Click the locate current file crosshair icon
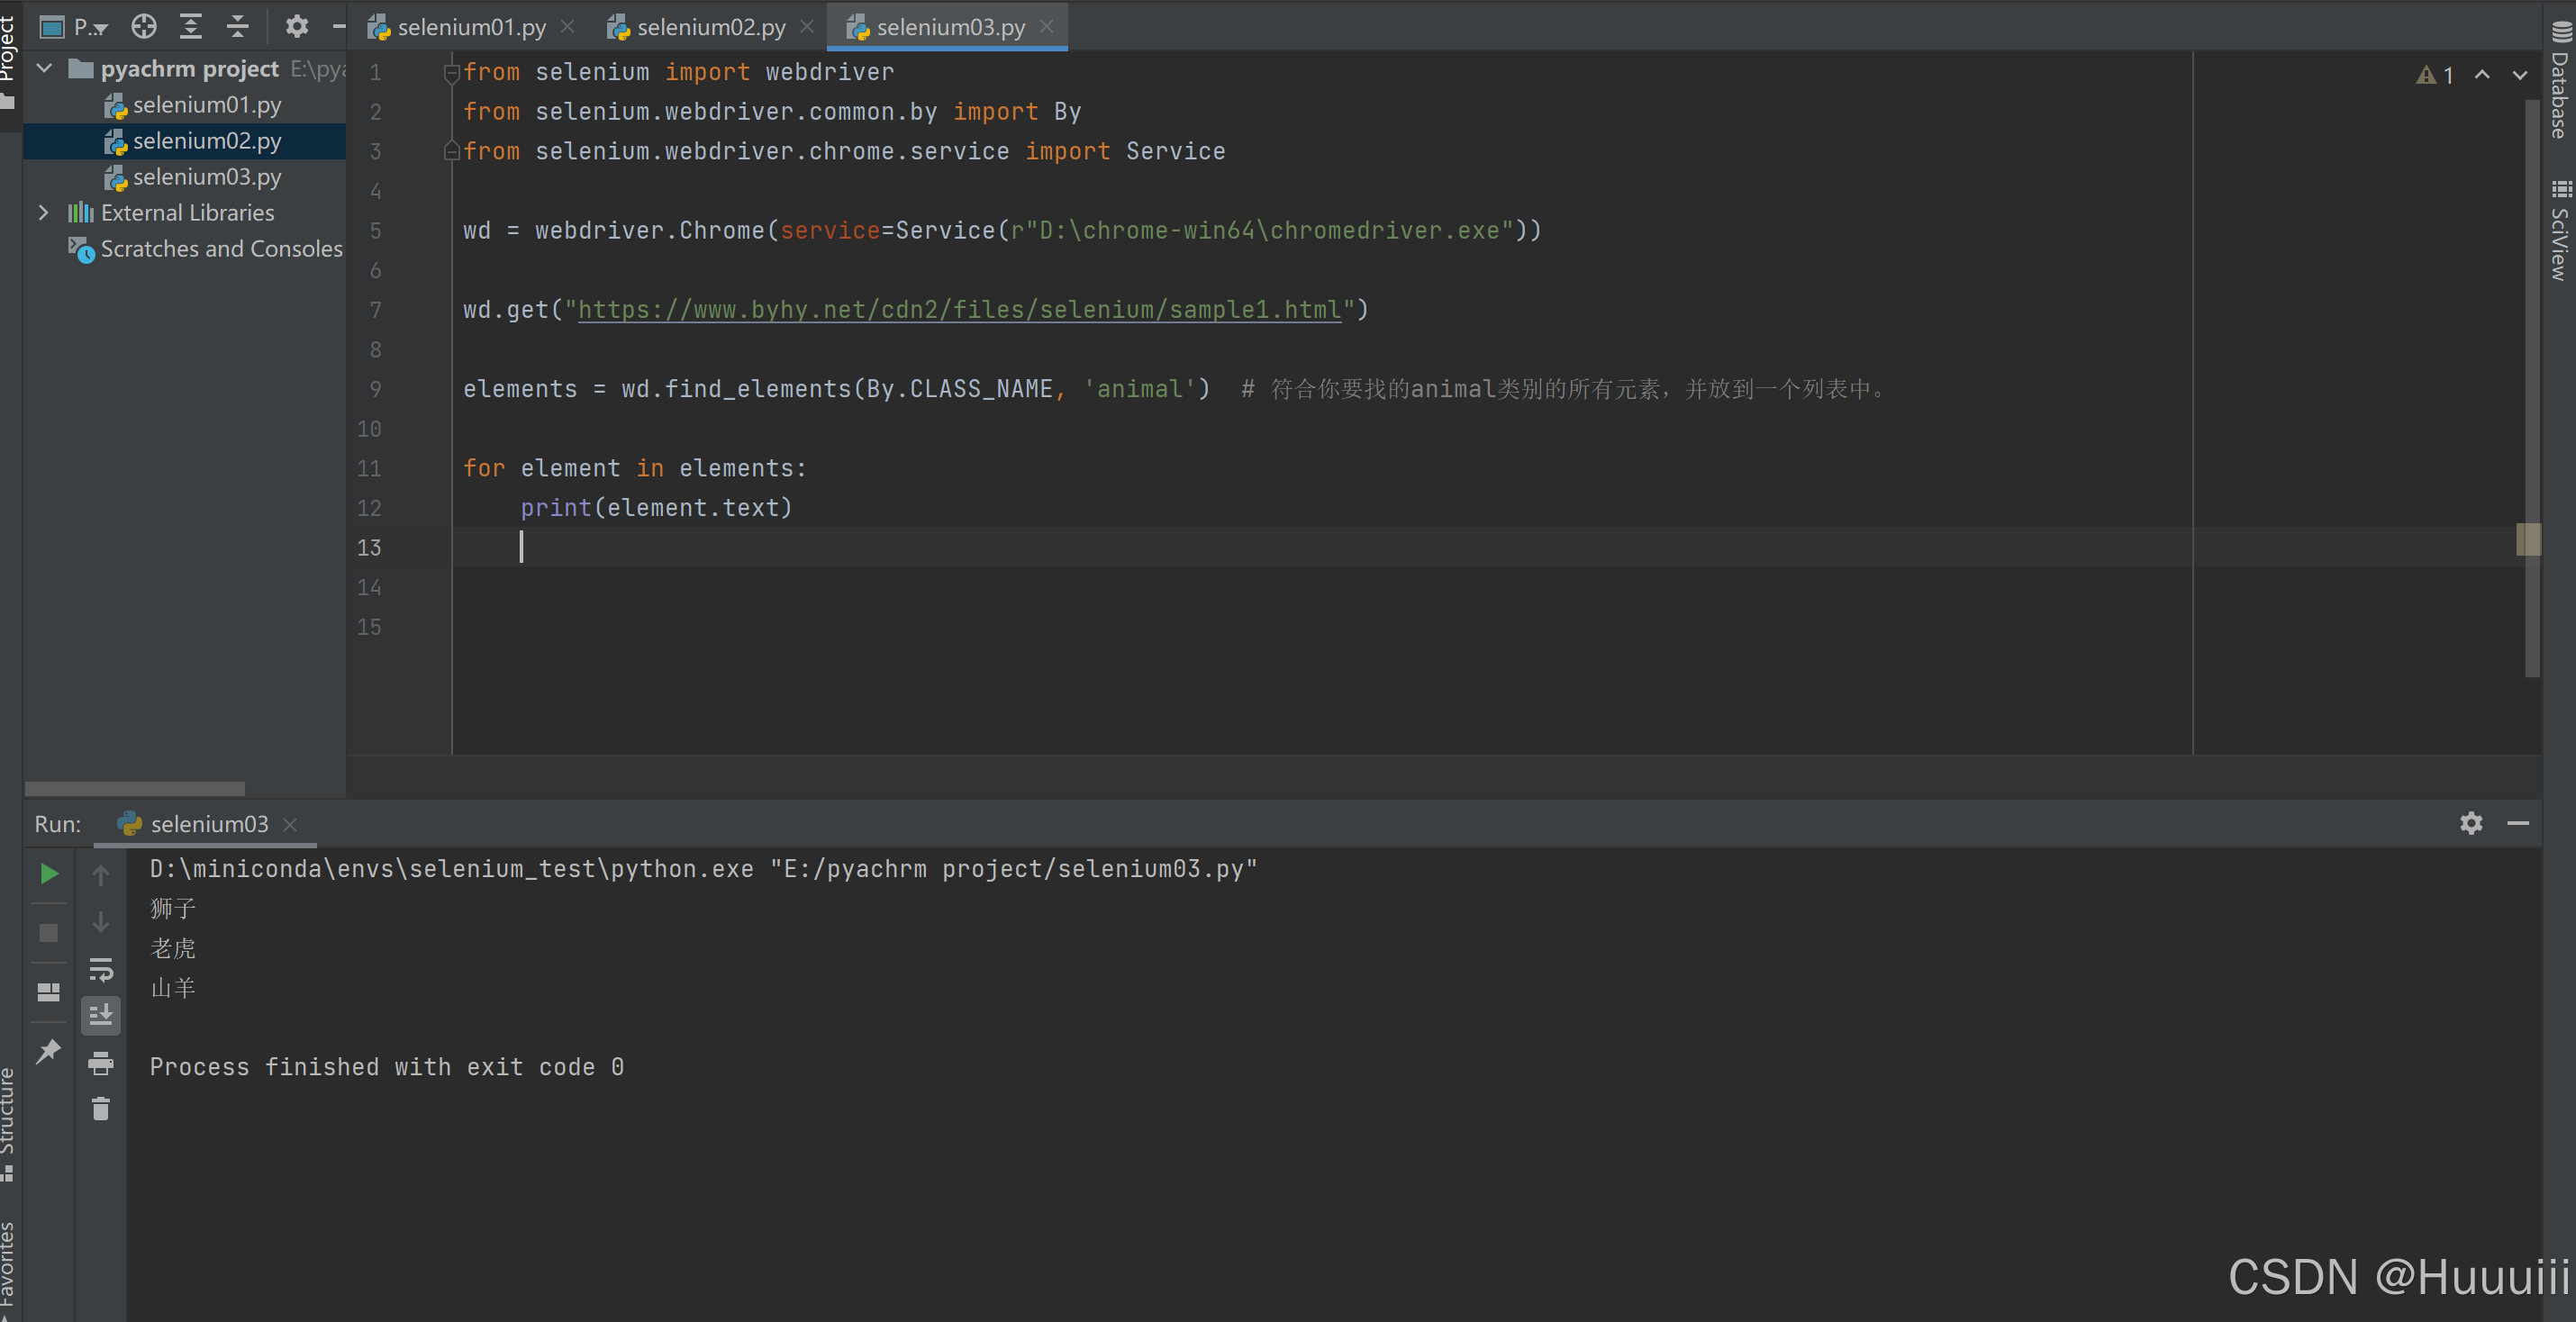The height and width of the screenshot is (1322, 2576). [144, 27]
